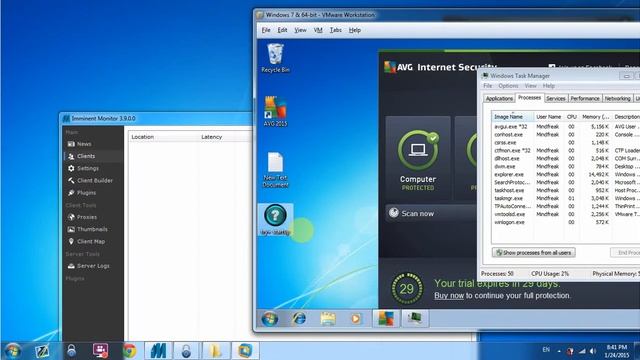Select New Text Document on VM desktop
This screenshot has height=360, width=640.
point(276,170)
